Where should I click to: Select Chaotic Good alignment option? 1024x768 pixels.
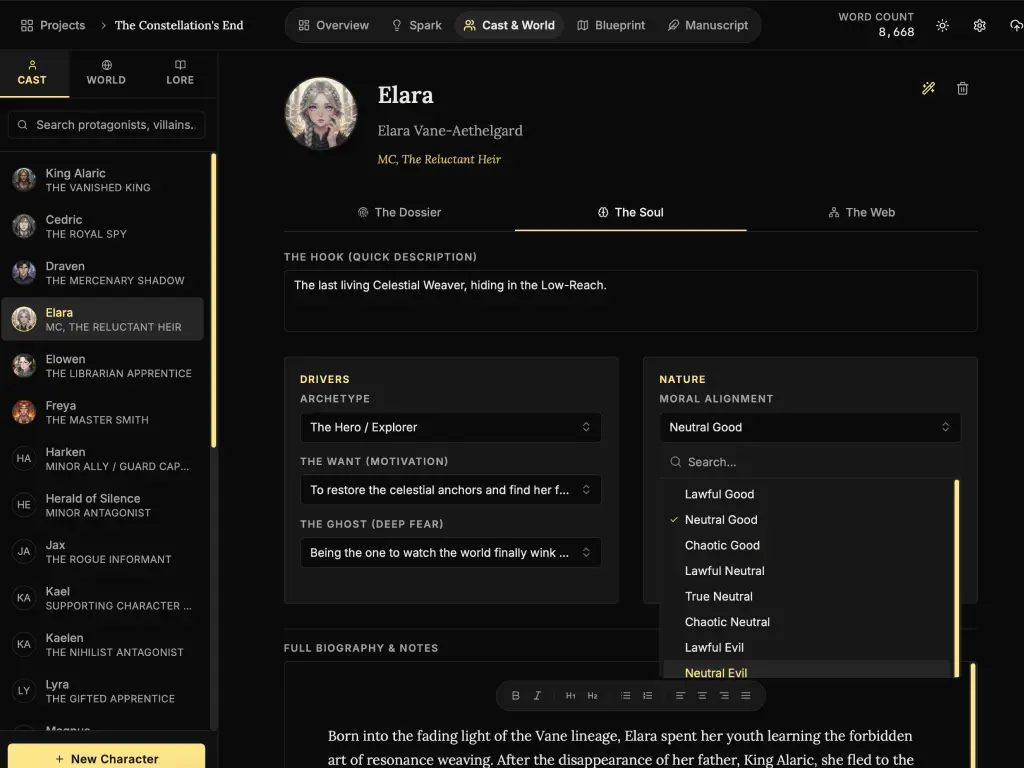pyautogui.click(x=722, y=545)
